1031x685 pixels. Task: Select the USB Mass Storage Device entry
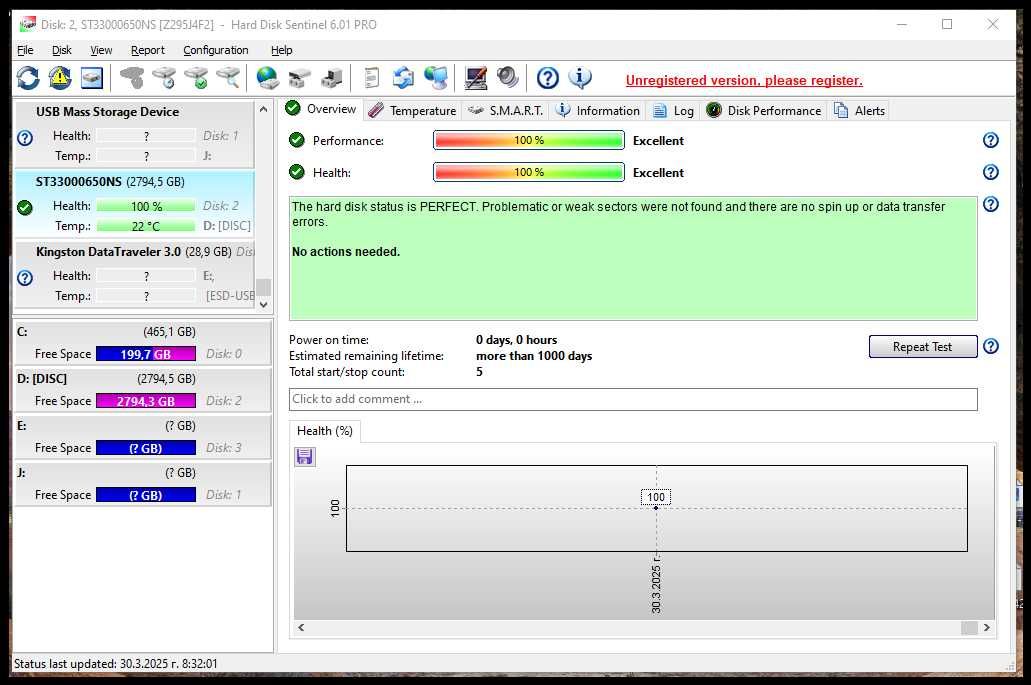tap(134, 134)
